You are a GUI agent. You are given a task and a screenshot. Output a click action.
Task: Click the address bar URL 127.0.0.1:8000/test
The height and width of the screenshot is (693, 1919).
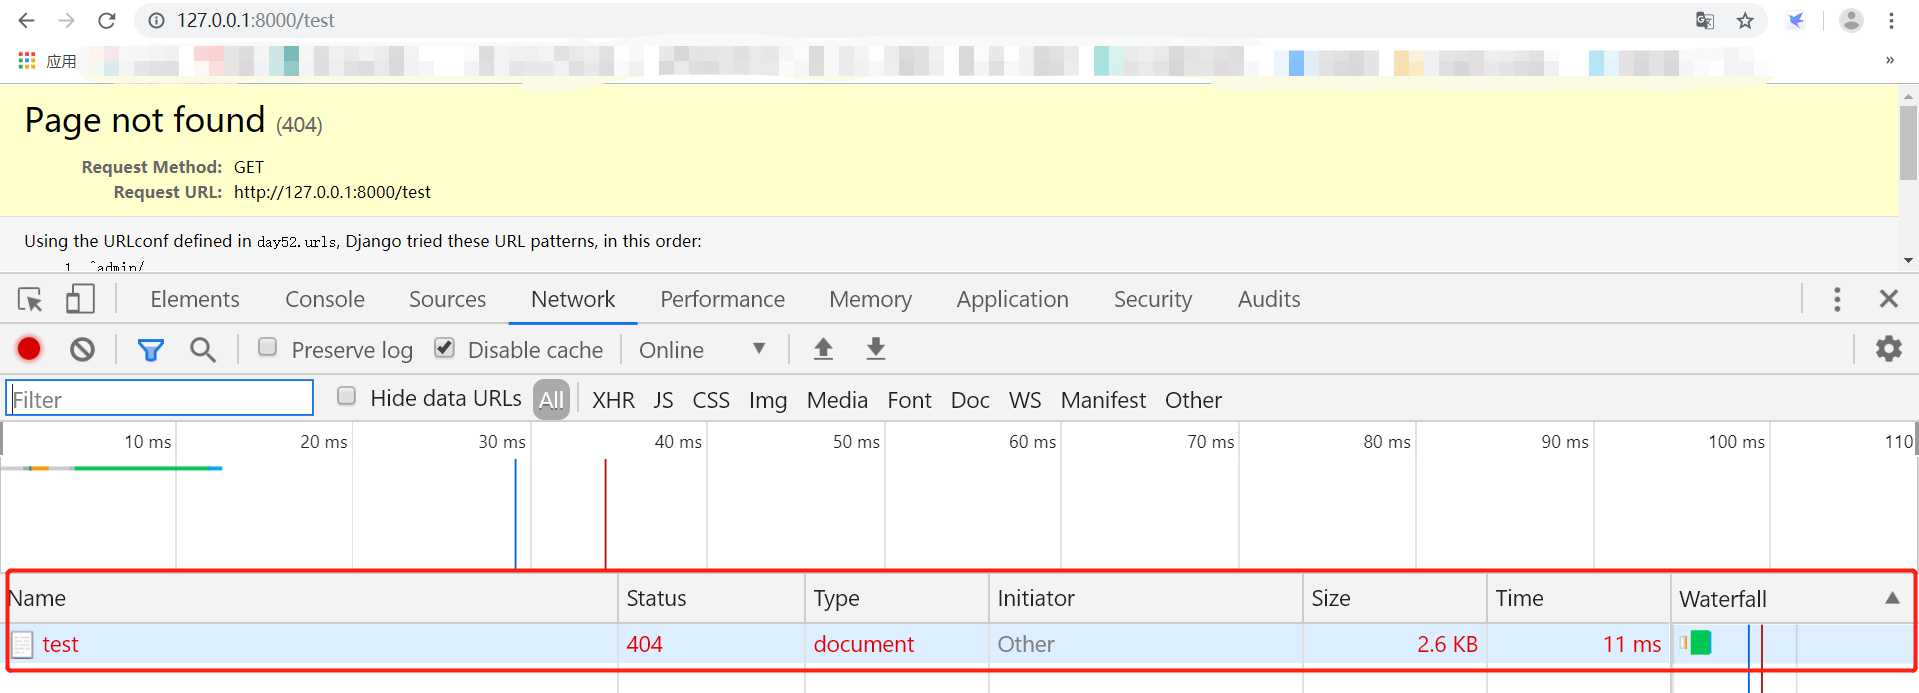pyautogui.click(x=256, y=20)
